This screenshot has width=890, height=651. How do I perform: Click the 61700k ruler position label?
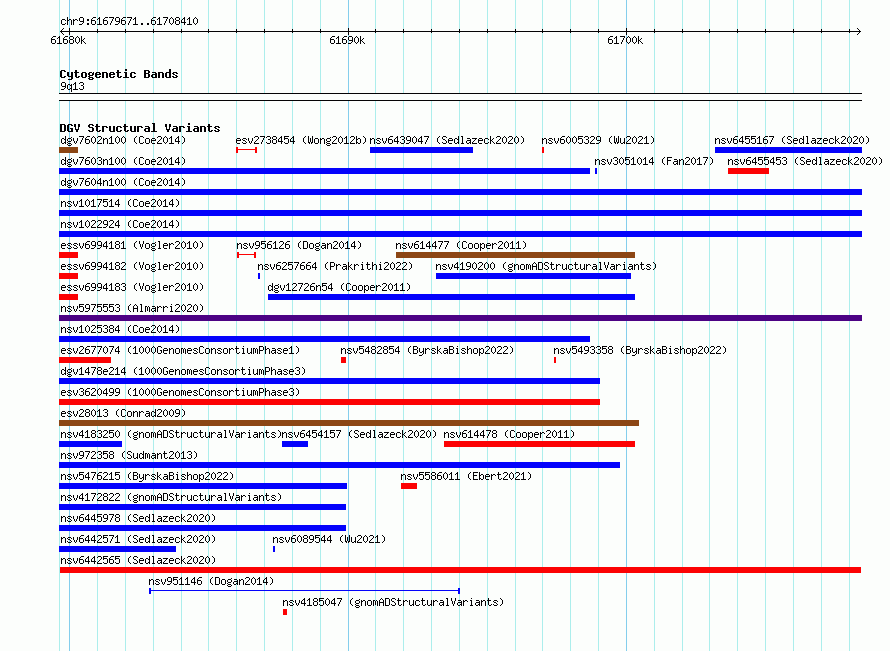(625, 40)
